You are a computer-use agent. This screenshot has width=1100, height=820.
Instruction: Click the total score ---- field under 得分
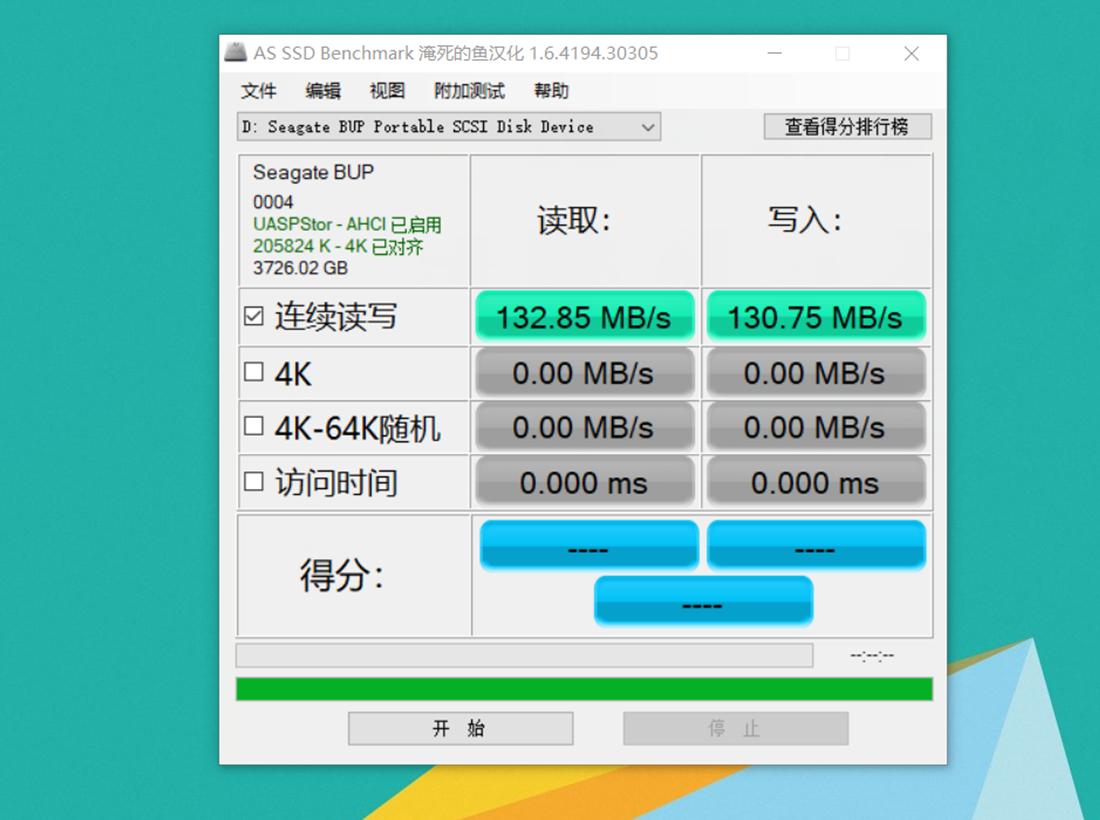click(702, 601)
